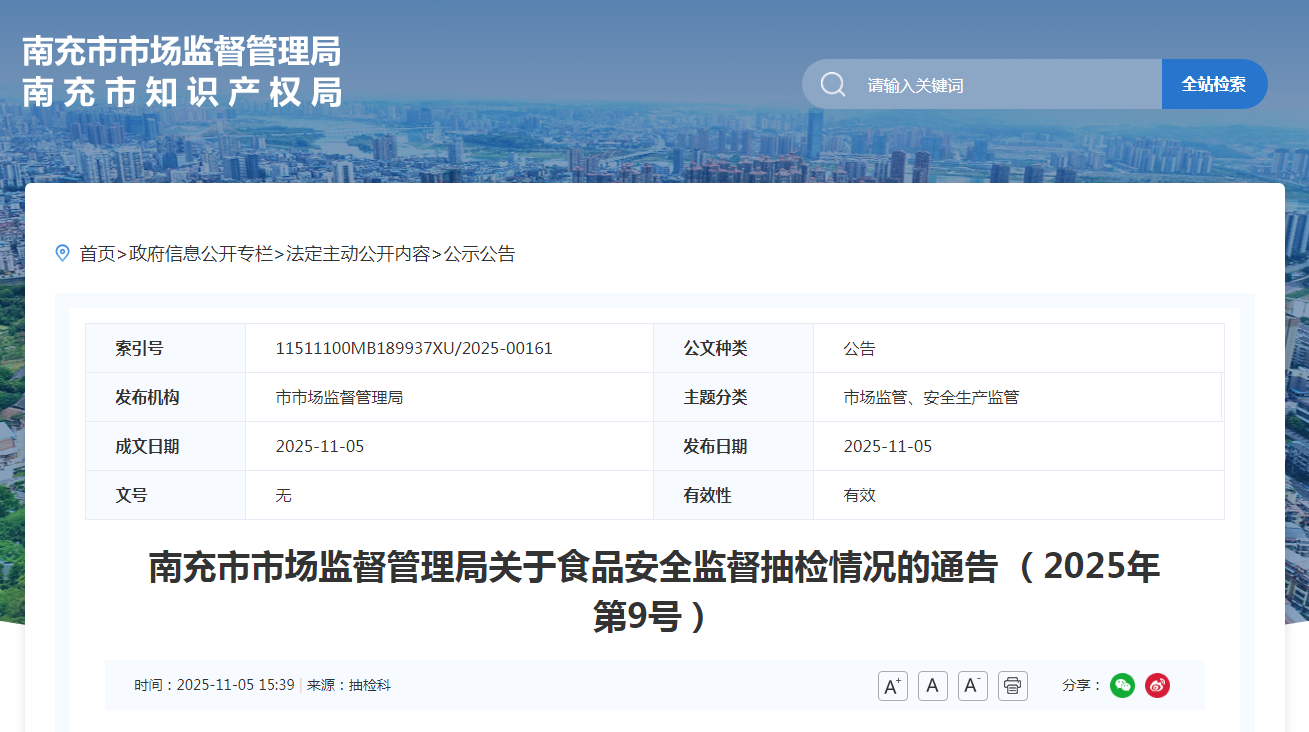Click the blue location pin beside the breadcrumb
Screen dimensions: 1309x732
[62, 253]
